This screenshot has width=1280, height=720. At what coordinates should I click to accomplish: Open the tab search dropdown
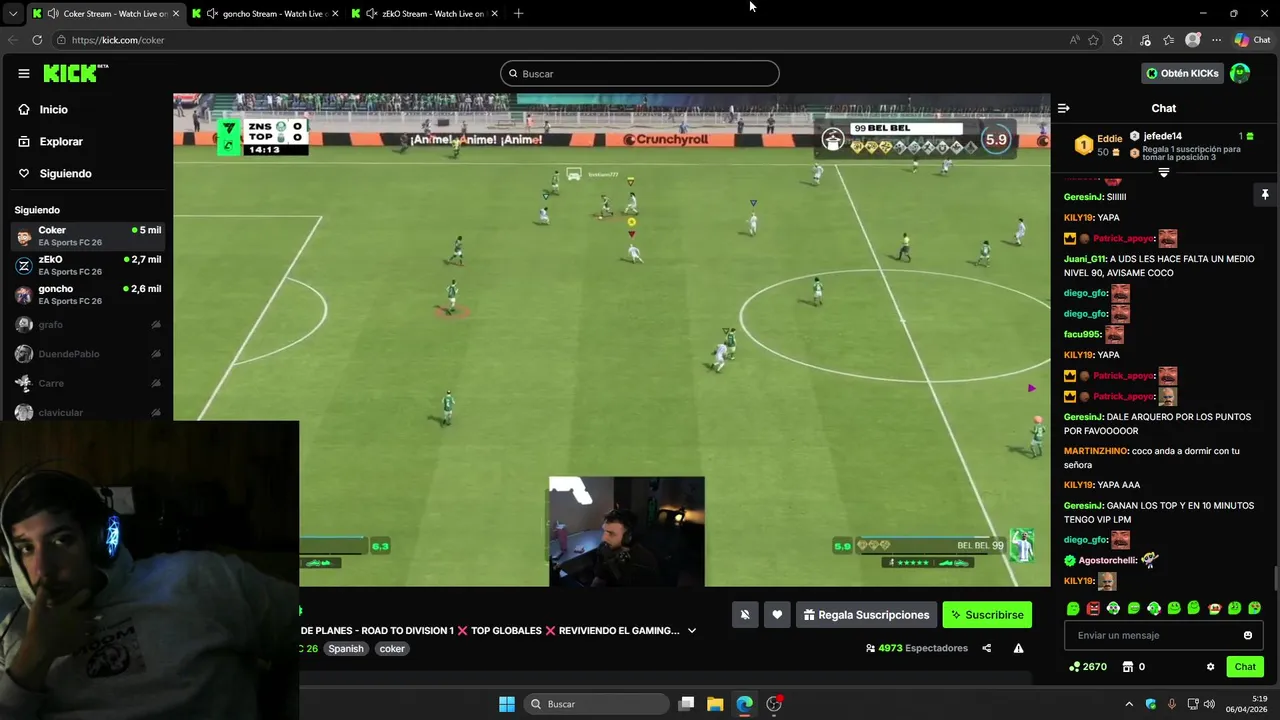[12, 14]
